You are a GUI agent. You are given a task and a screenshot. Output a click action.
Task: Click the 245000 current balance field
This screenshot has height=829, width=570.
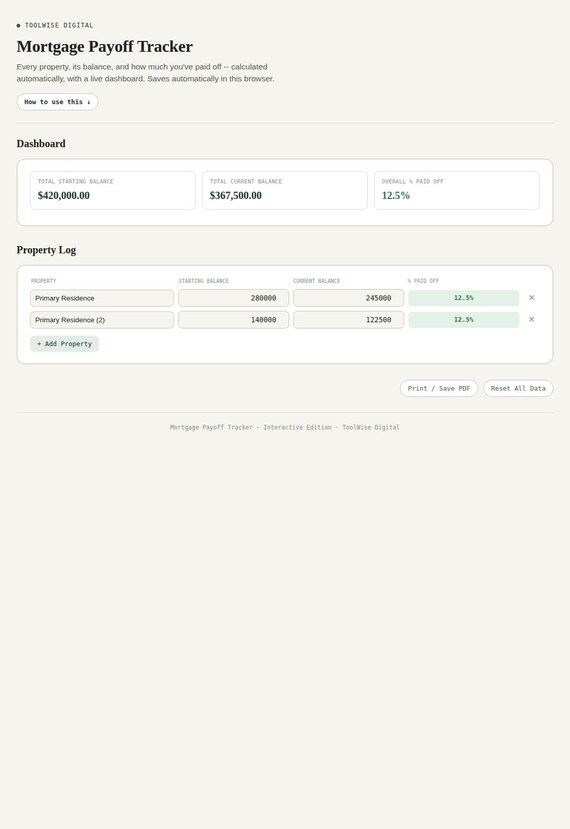tap(348, 298)
